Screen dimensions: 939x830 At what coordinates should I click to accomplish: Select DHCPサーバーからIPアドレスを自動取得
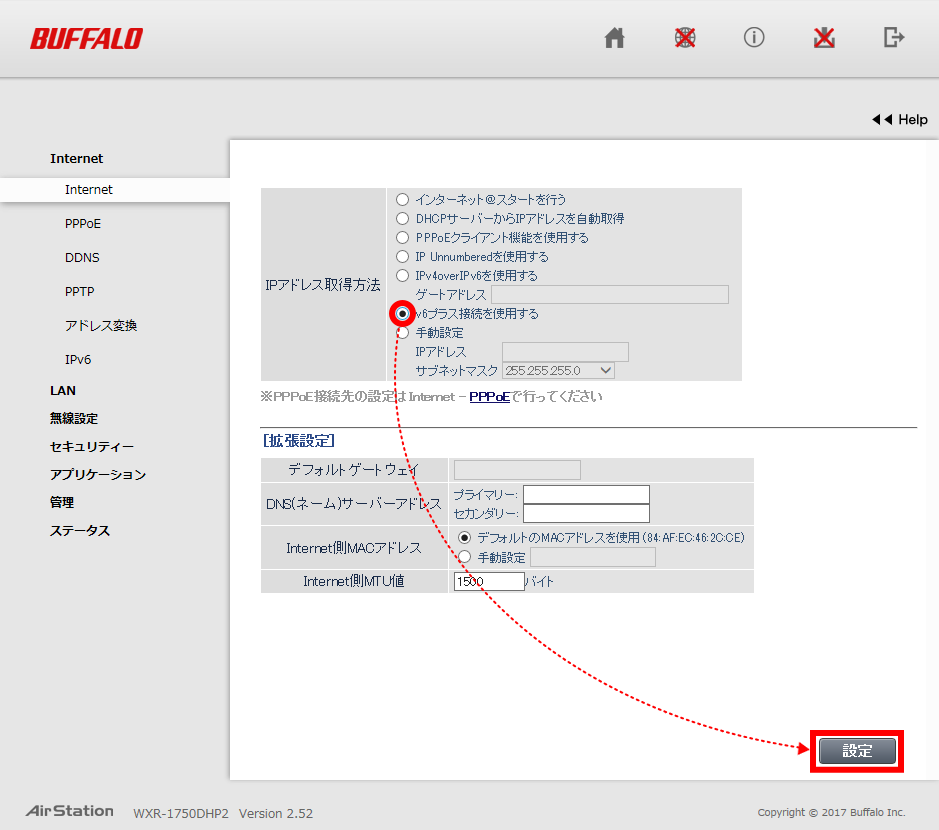click(x=401, y=218)
